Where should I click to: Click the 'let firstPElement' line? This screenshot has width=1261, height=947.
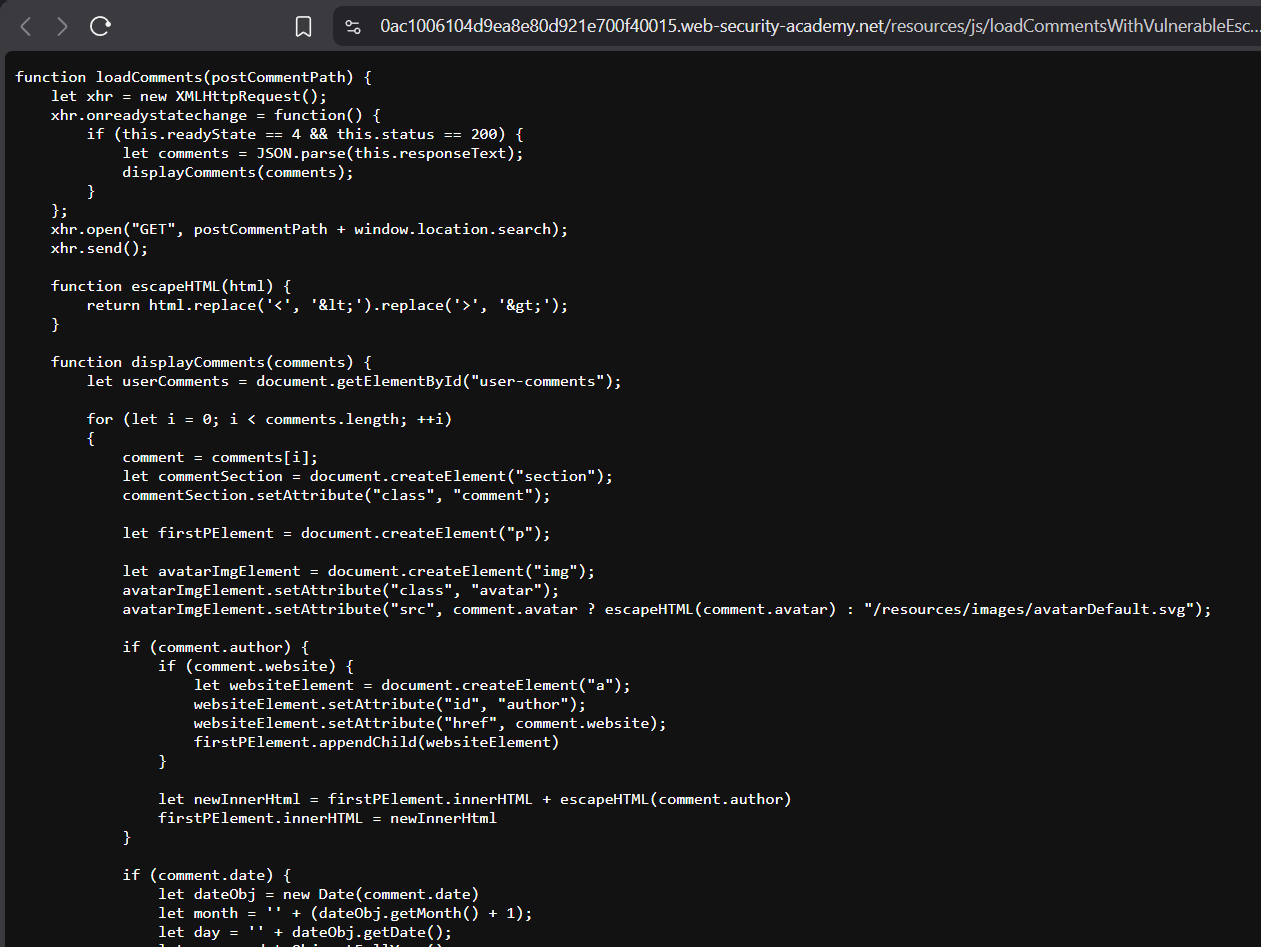click(x=336, y=533)
